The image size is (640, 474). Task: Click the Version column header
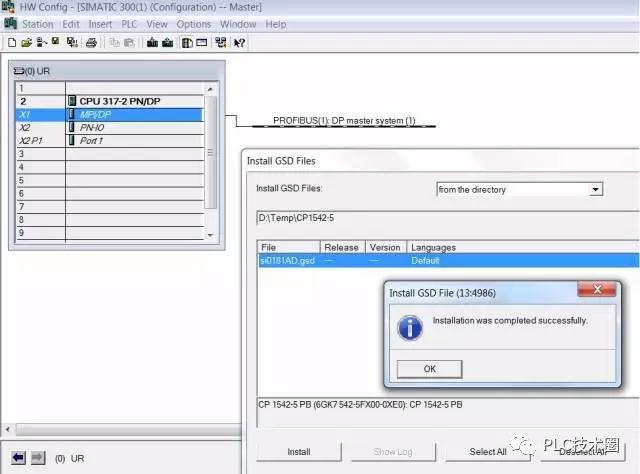point(385,247)
